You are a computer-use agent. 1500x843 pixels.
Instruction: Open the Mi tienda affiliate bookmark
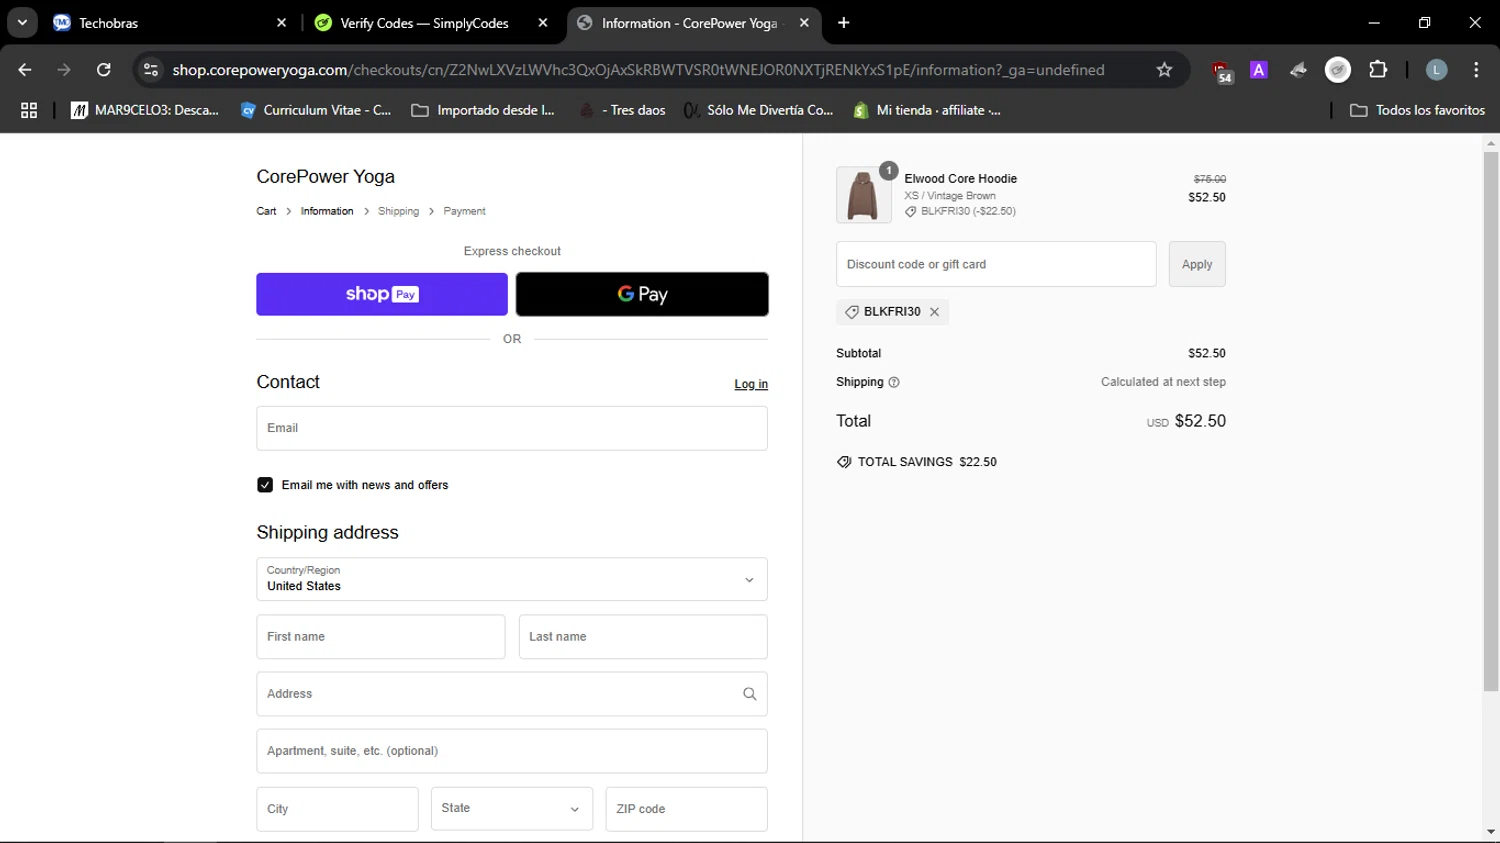pos(927,110)
